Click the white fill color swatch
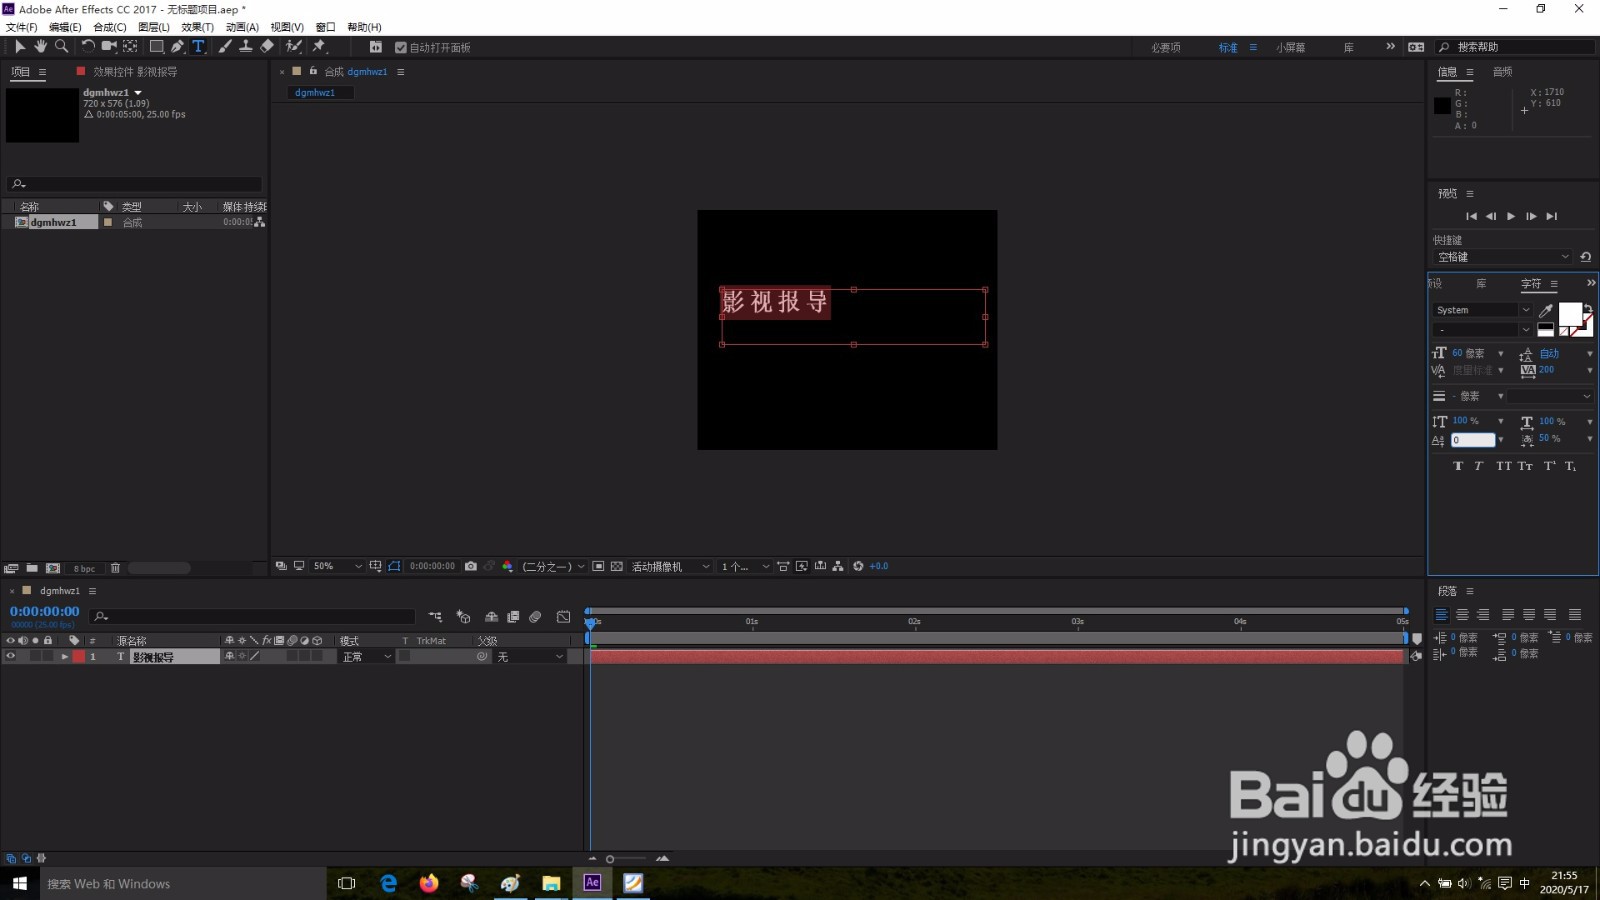Screen dimensions: 1600x900 (1569, 314)
